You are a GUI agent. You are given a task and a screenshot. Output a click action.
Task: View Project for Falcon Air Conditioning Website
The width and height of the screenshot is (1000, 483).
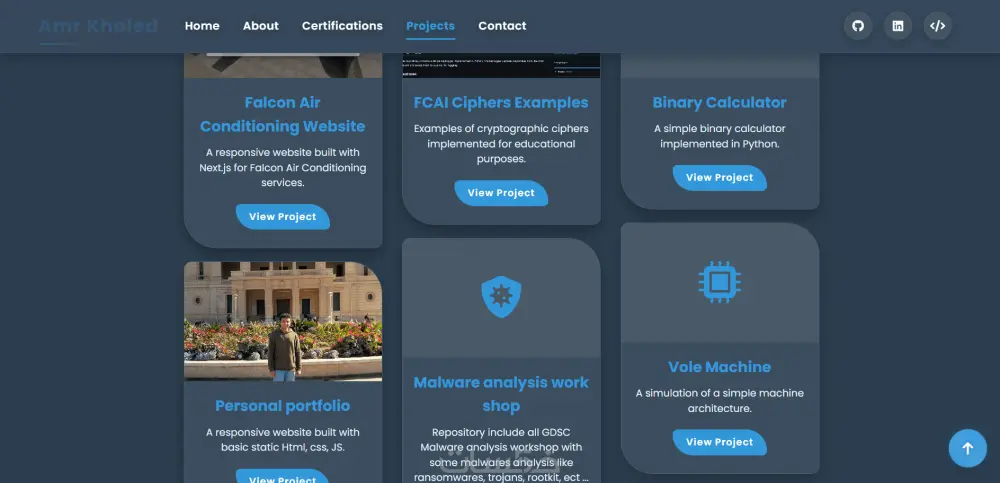point(283,217)
